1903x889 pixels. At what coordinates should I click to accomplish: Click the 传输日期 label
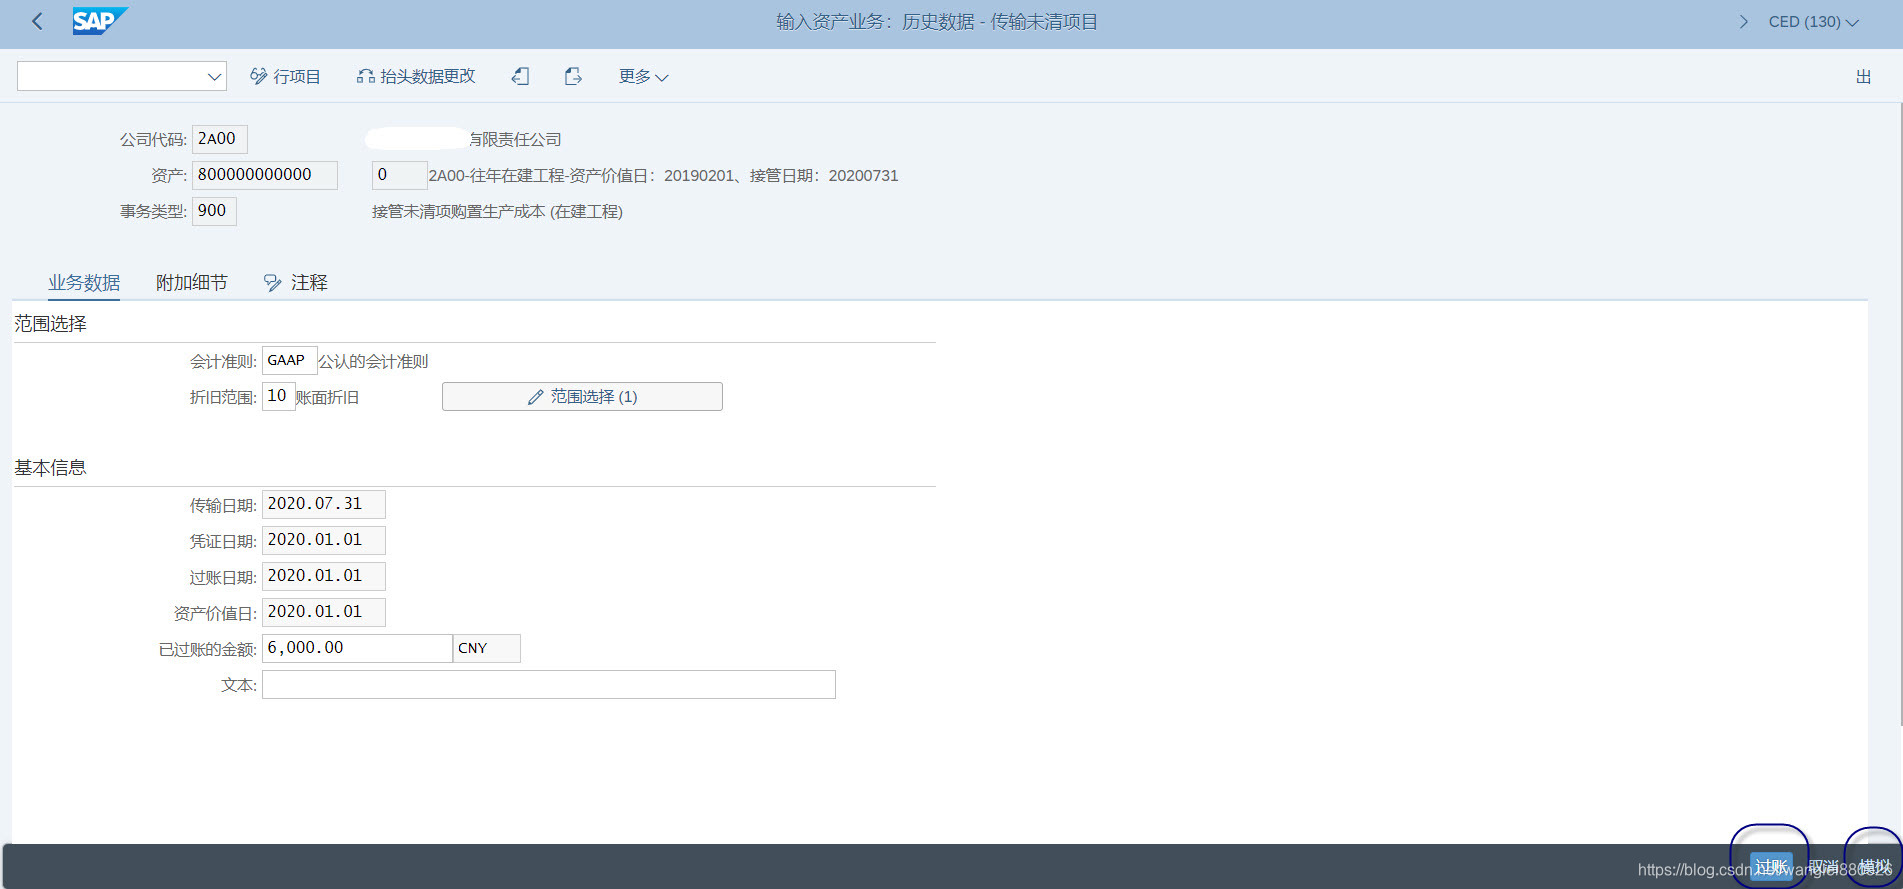[223, 506]
